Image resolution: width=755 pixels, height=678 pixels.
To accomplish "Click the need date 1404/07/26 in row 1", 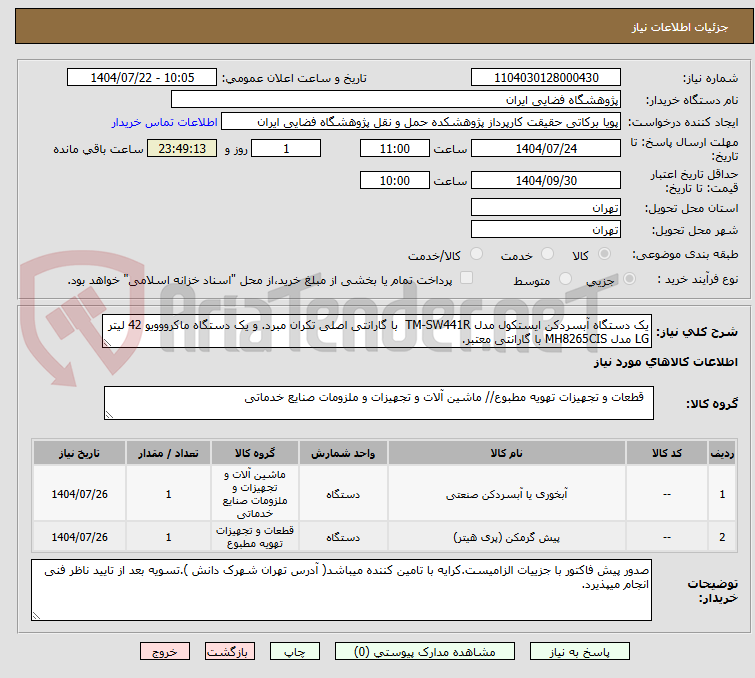I will [x=79, y=494].
